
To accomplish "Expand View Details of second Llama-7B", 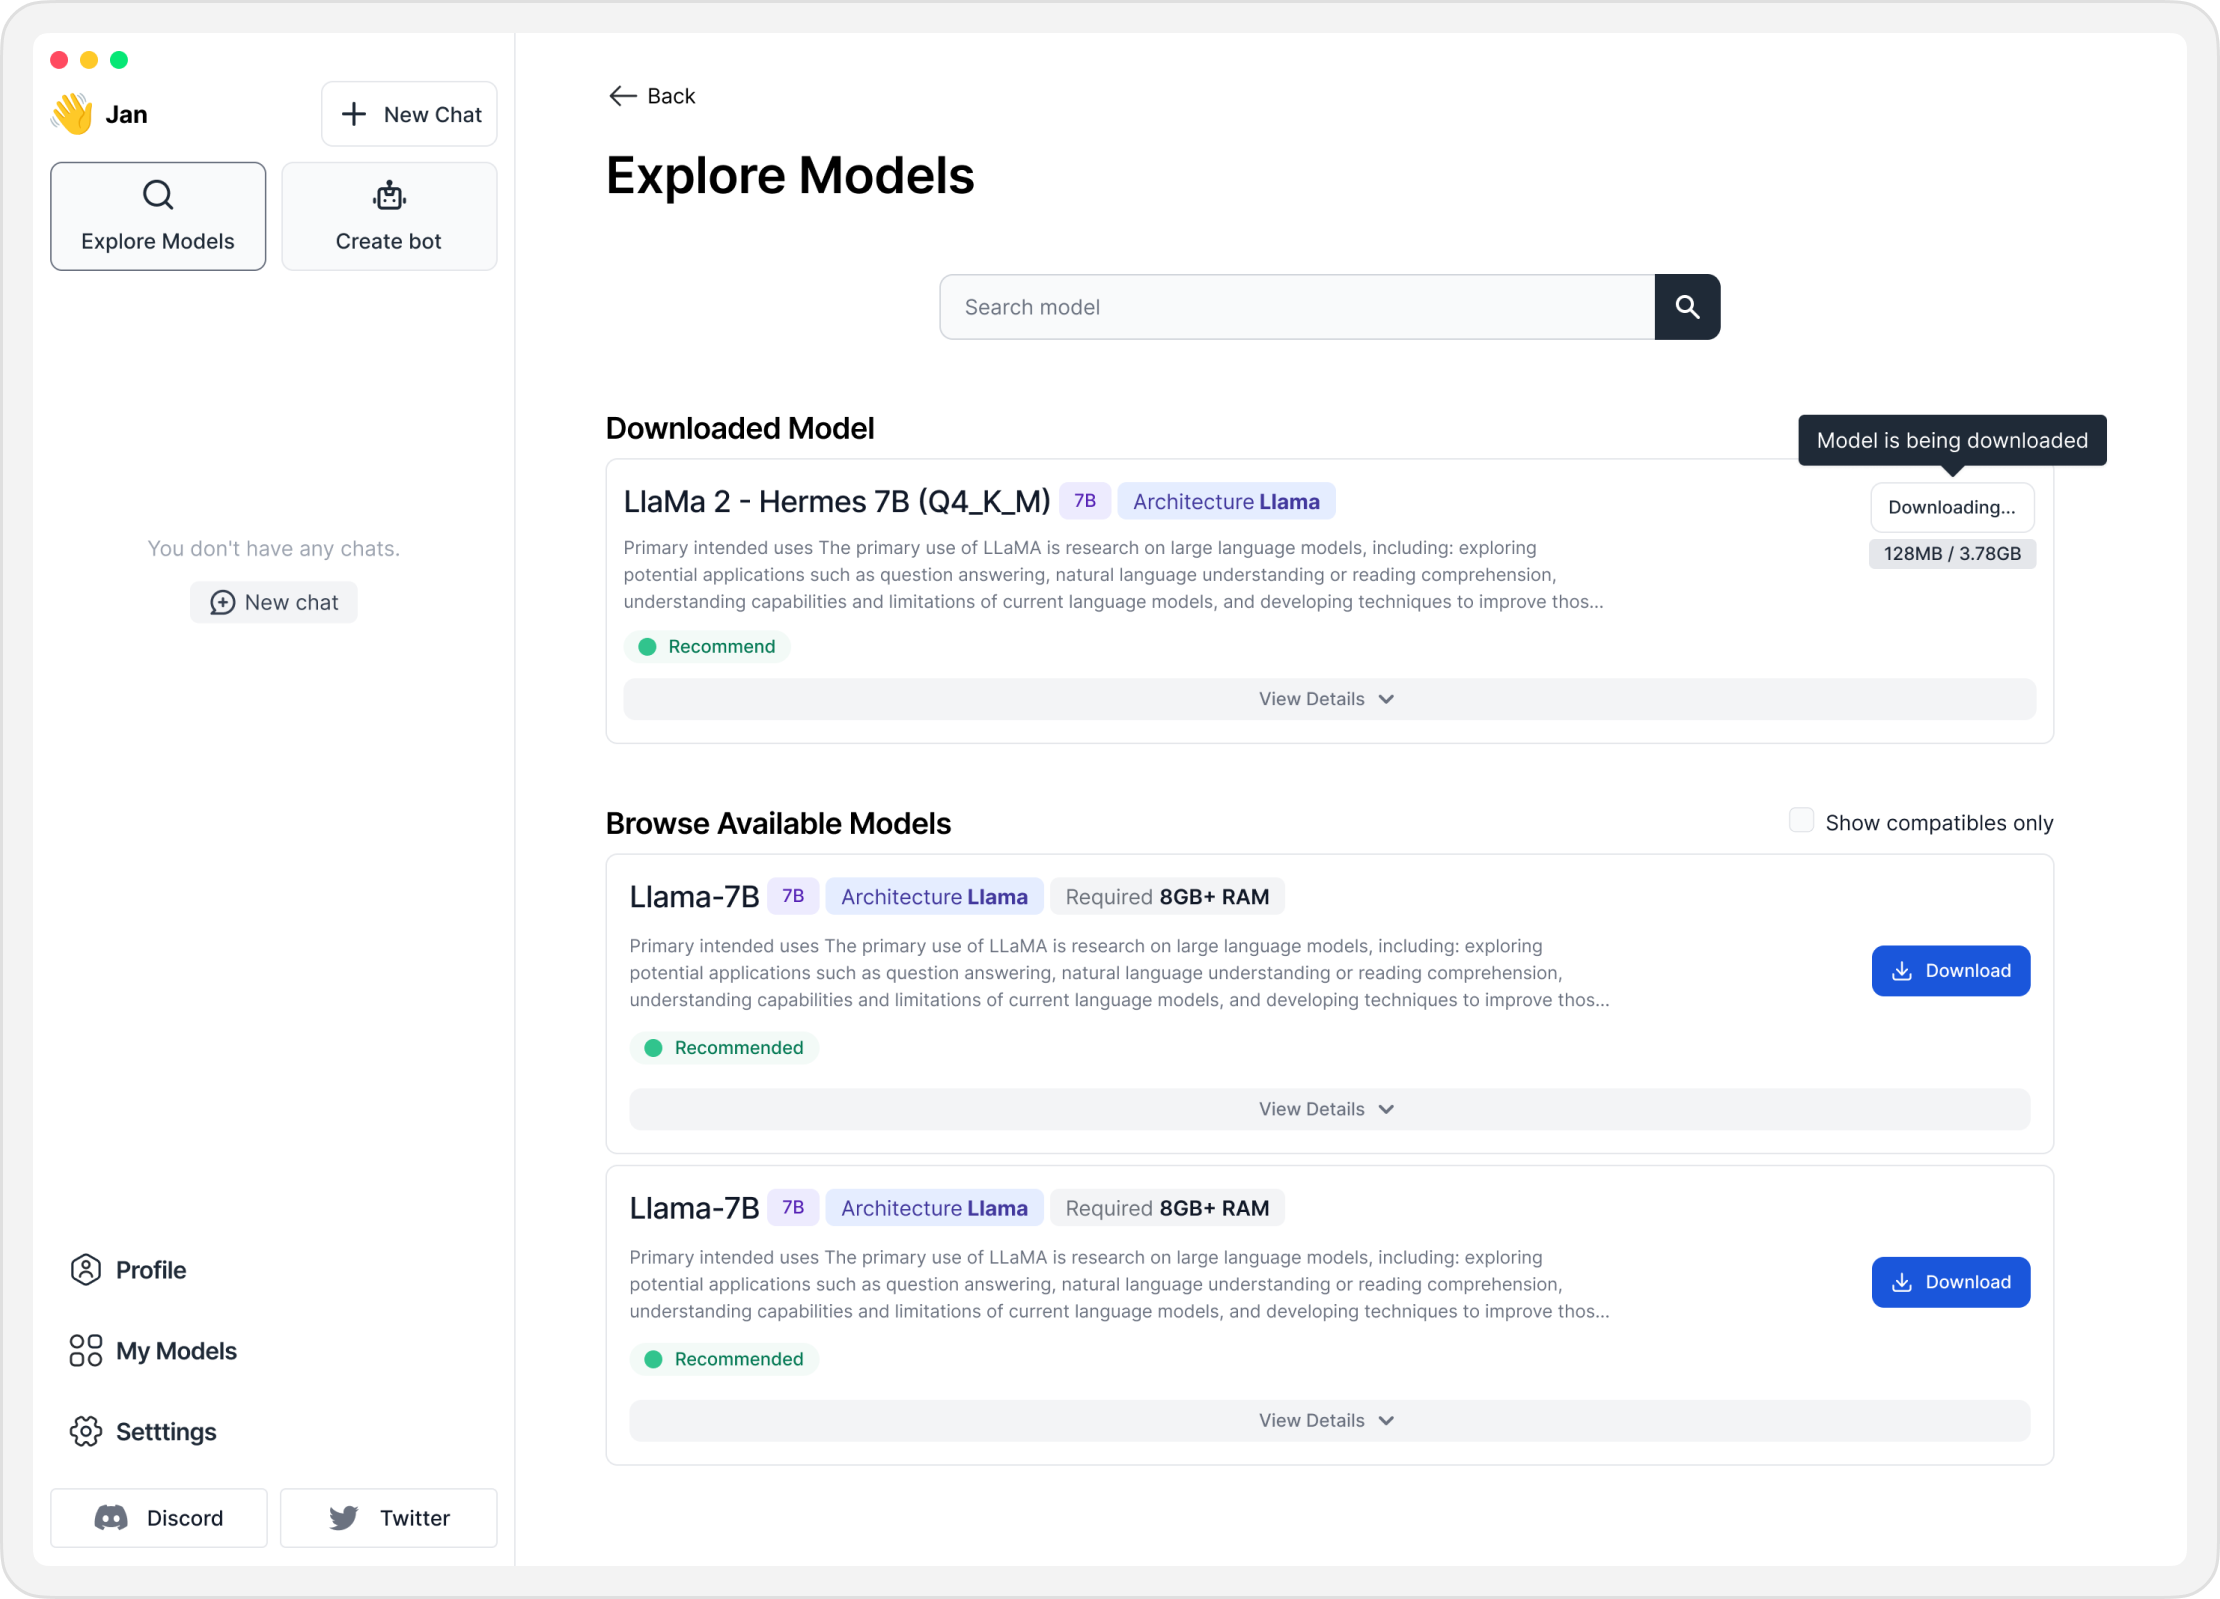I will 1328,1420.
